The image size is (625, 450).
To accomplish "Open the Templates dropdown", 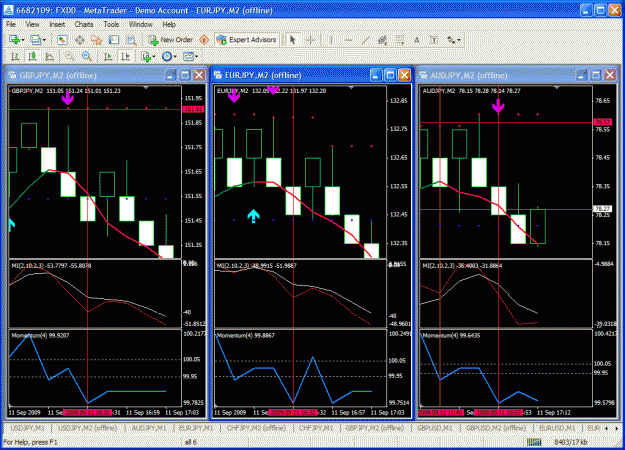I will pos(191,56).
